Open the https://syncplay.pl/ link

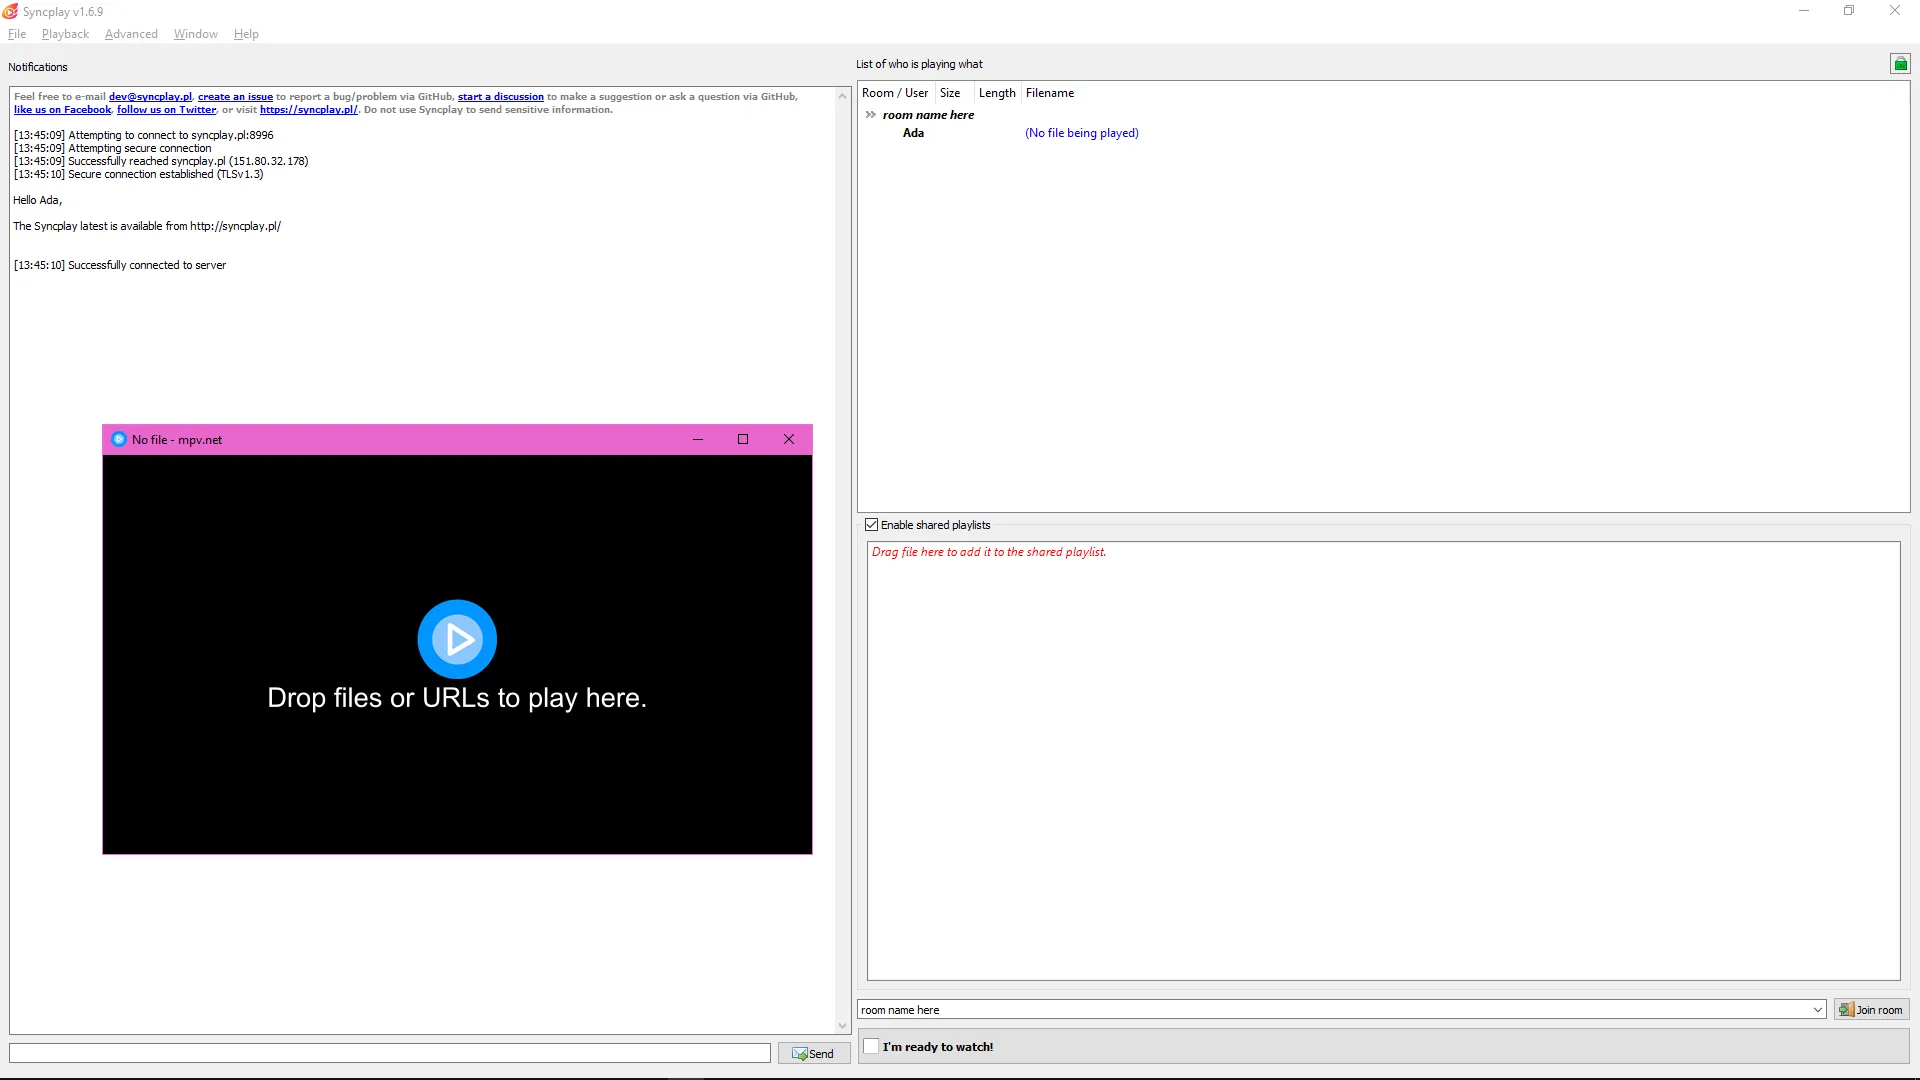click(x=308, y=110)
